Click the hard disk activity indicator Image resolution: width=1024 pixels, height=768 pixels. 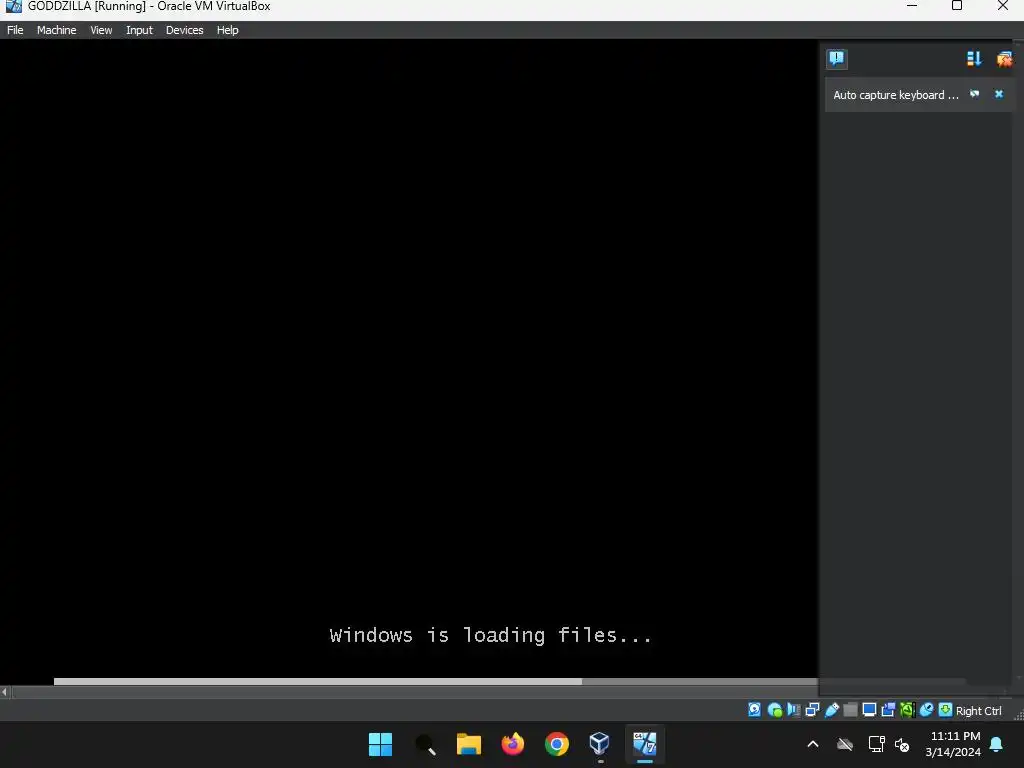click(754, 710)
